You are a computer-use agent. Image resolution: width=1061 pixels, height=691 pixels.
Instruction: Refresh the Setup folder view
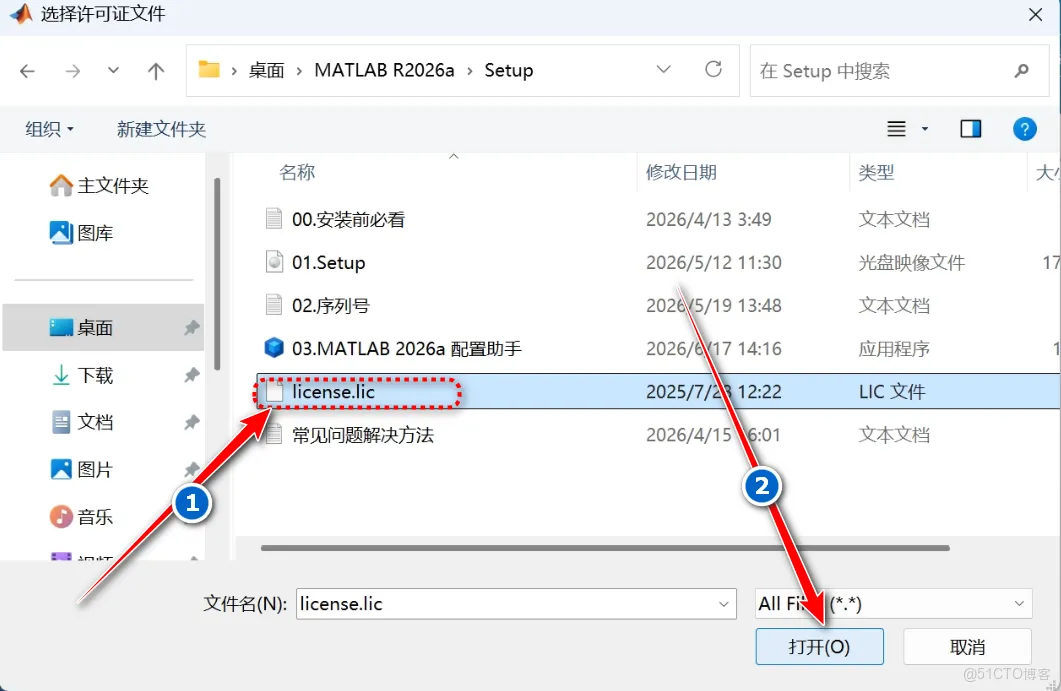point(713,69)
